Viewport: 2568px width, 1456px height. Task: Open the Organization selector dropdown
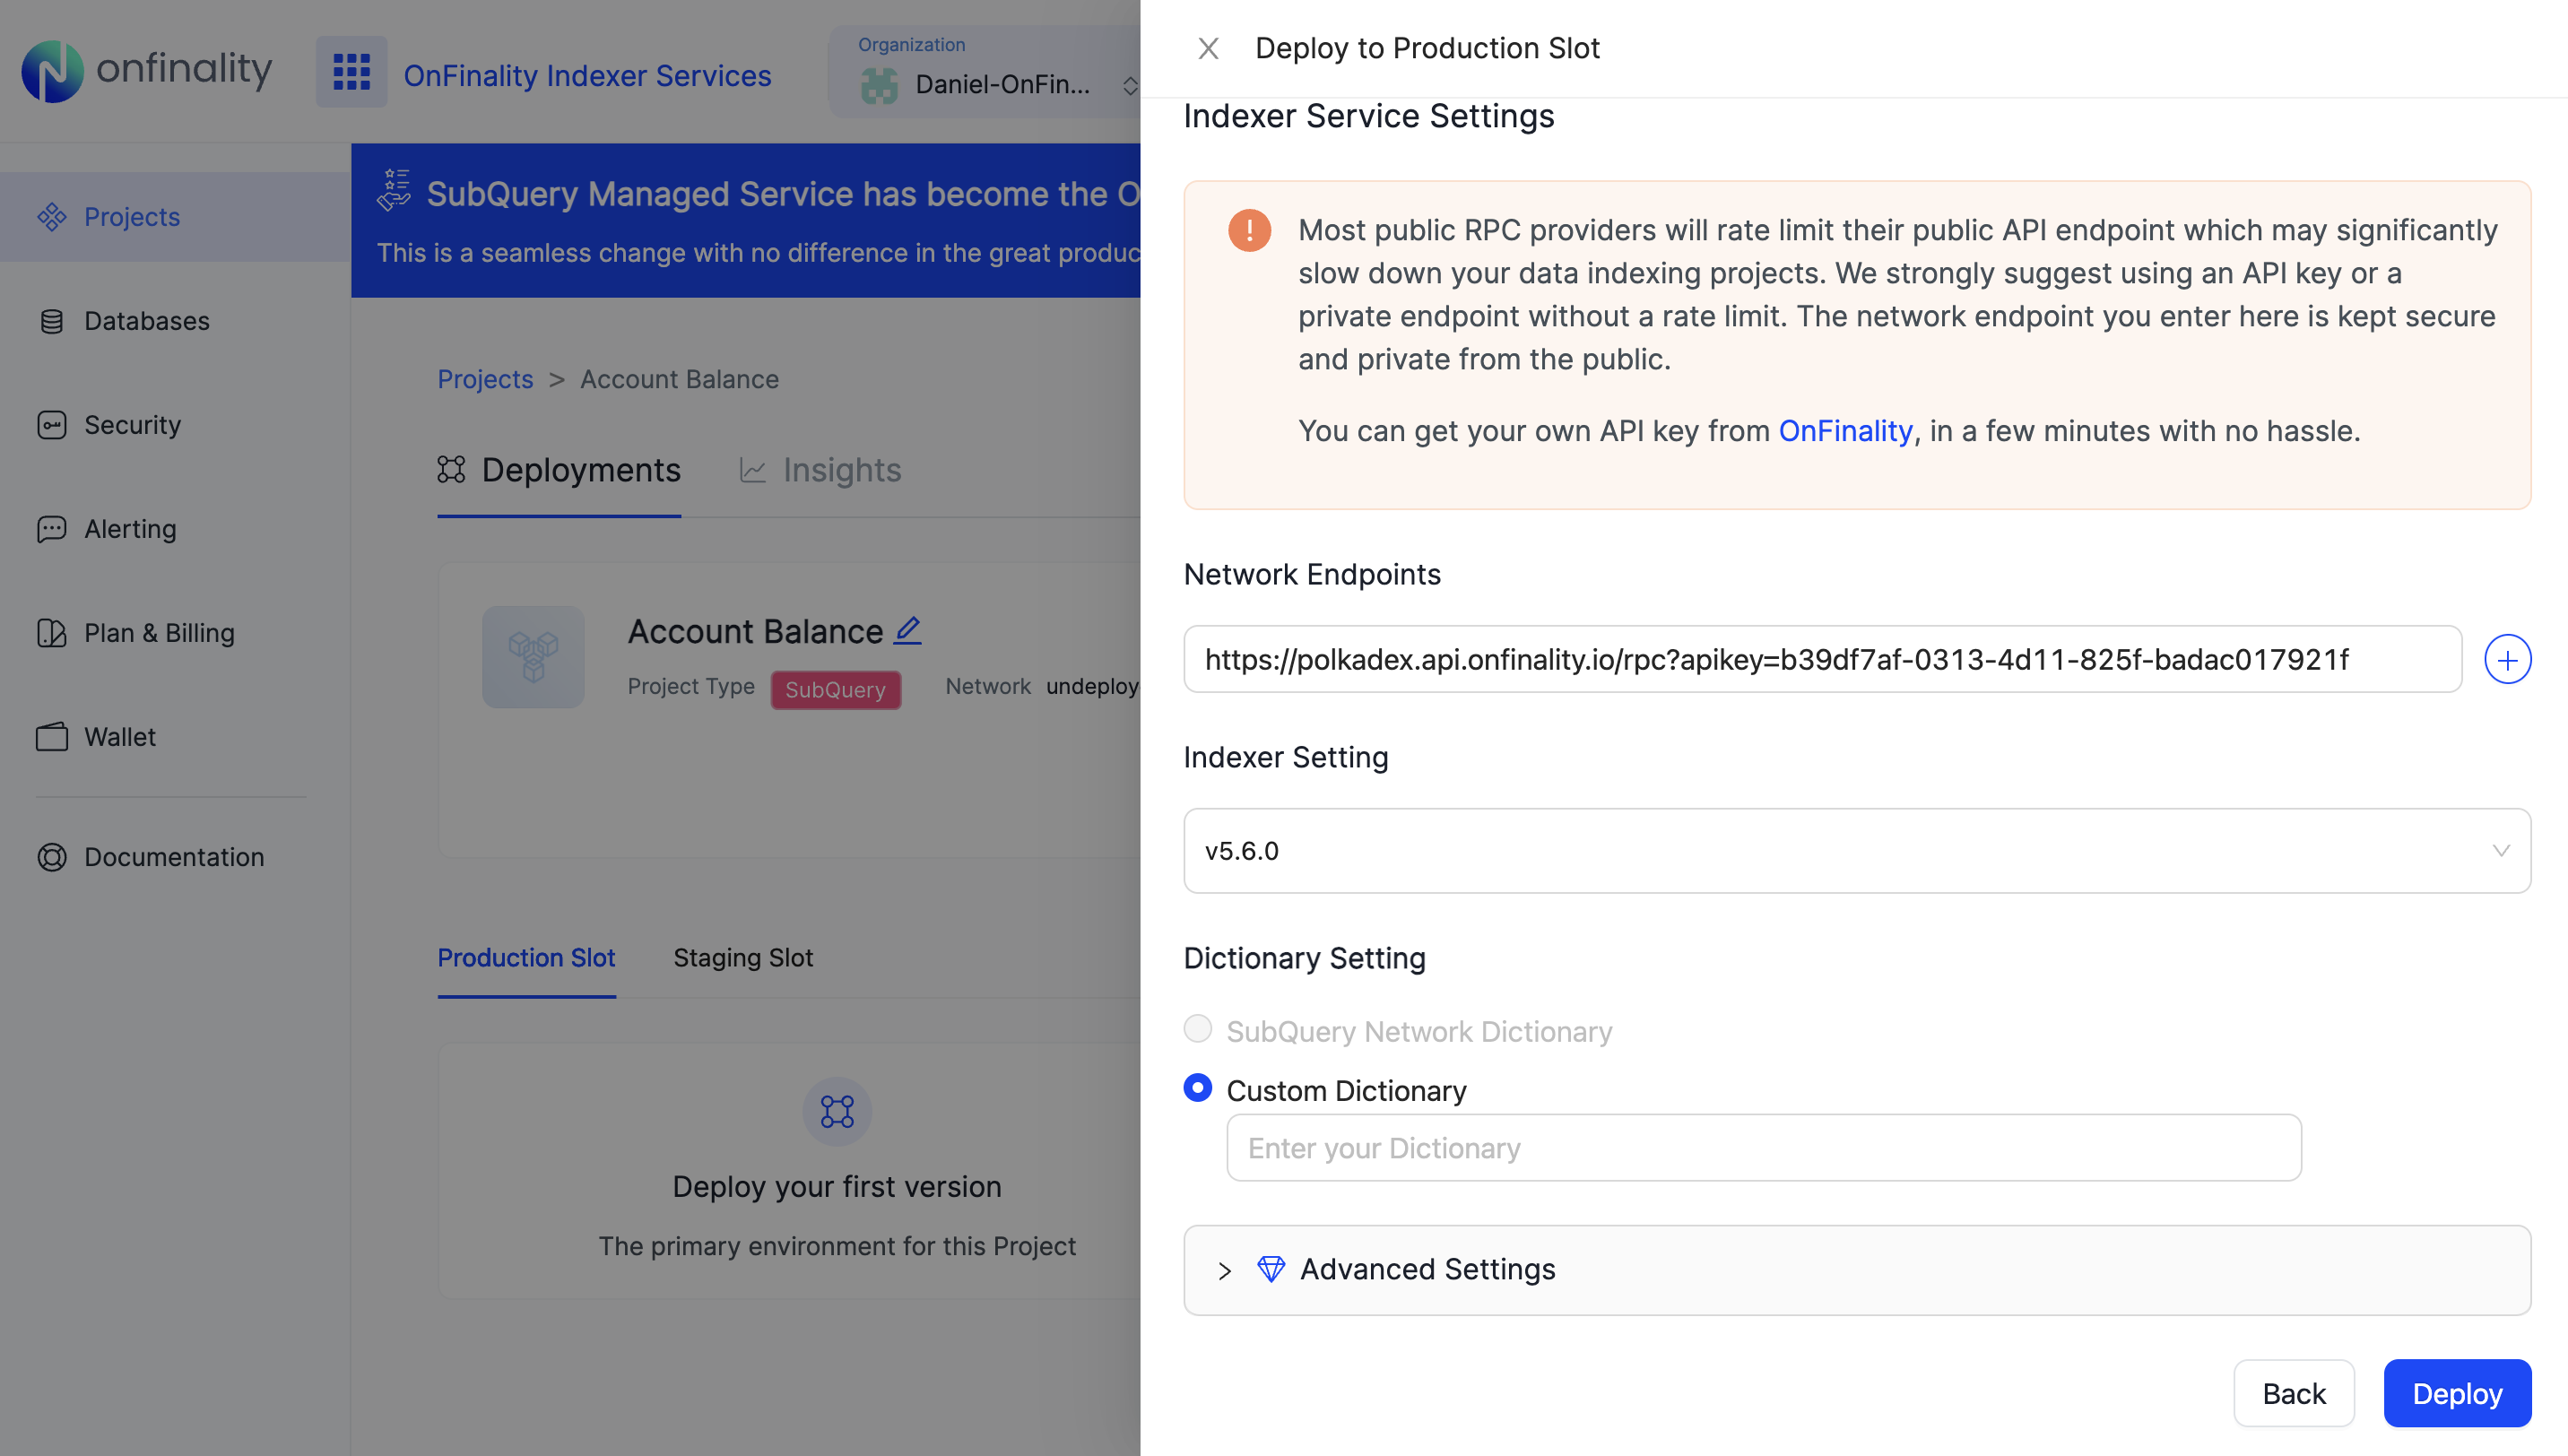tap(1130, 85)
